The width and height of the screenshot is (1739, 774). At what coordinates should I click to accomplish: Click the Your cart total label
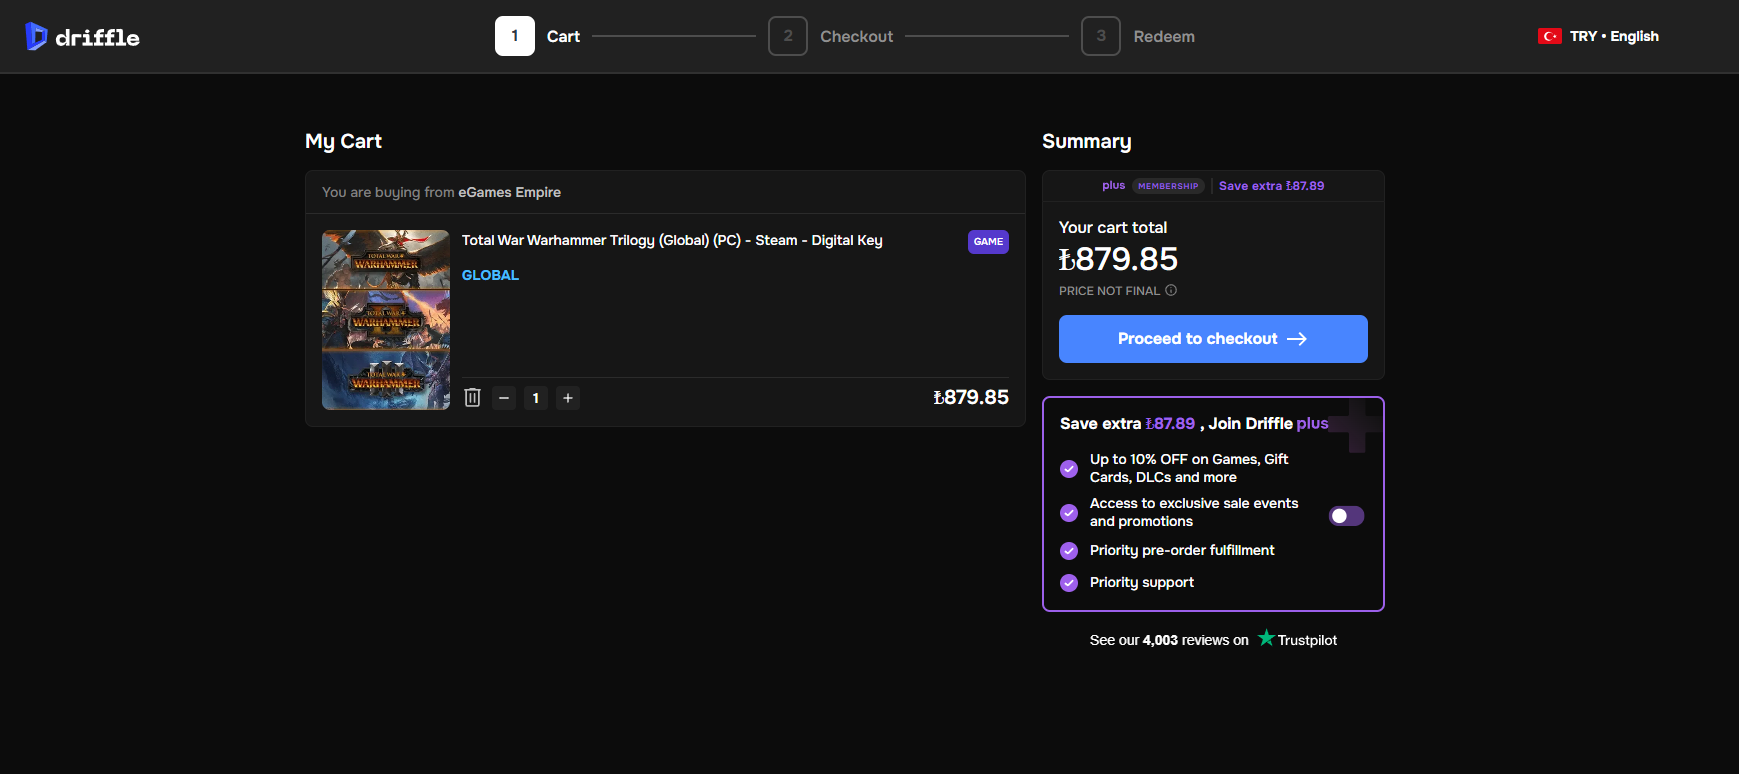click(1113, 228)
